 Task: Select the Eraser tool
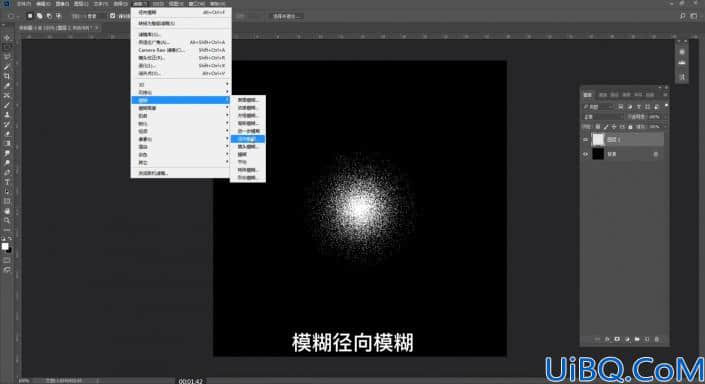(7, 134)
